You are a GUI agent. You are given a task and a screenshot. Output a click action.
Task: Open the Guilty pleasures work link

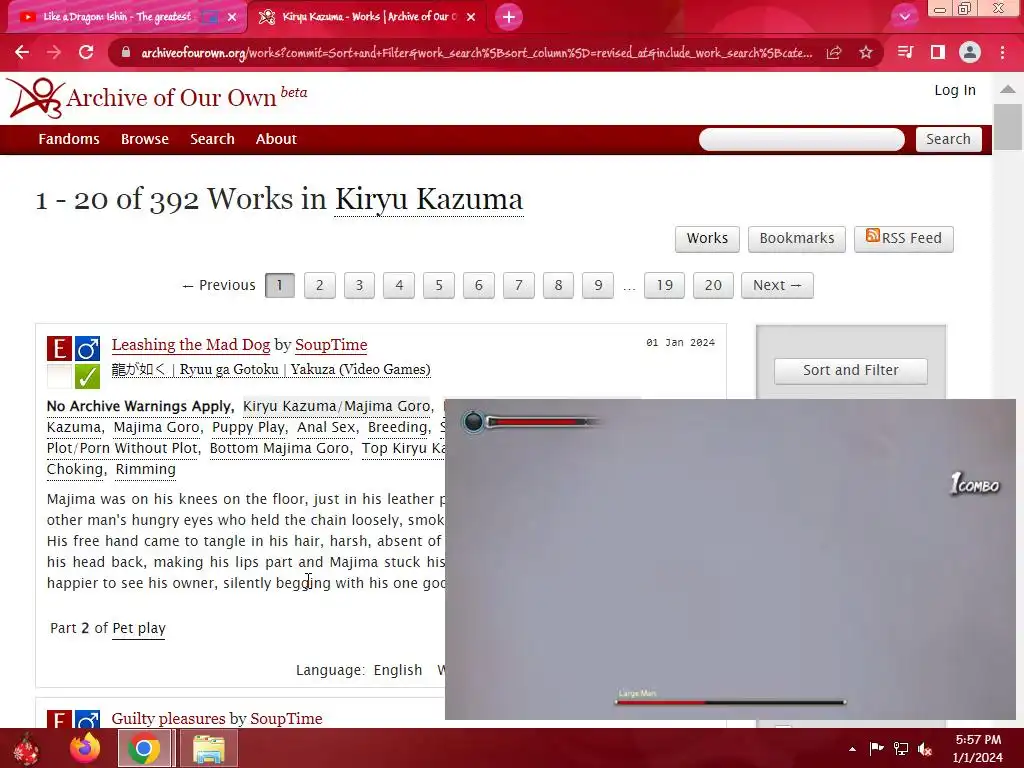(x=170, y=718)
